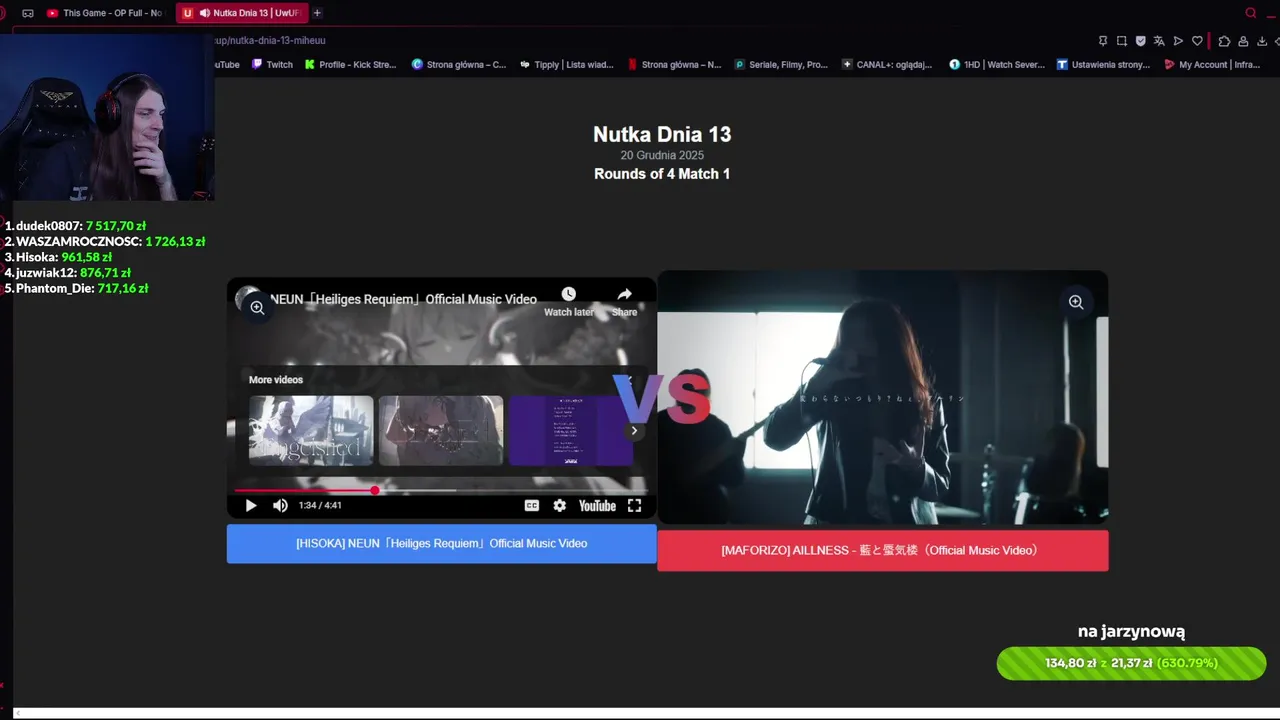Seek on the red video progress bar
1280x720 pixels.
441,490
